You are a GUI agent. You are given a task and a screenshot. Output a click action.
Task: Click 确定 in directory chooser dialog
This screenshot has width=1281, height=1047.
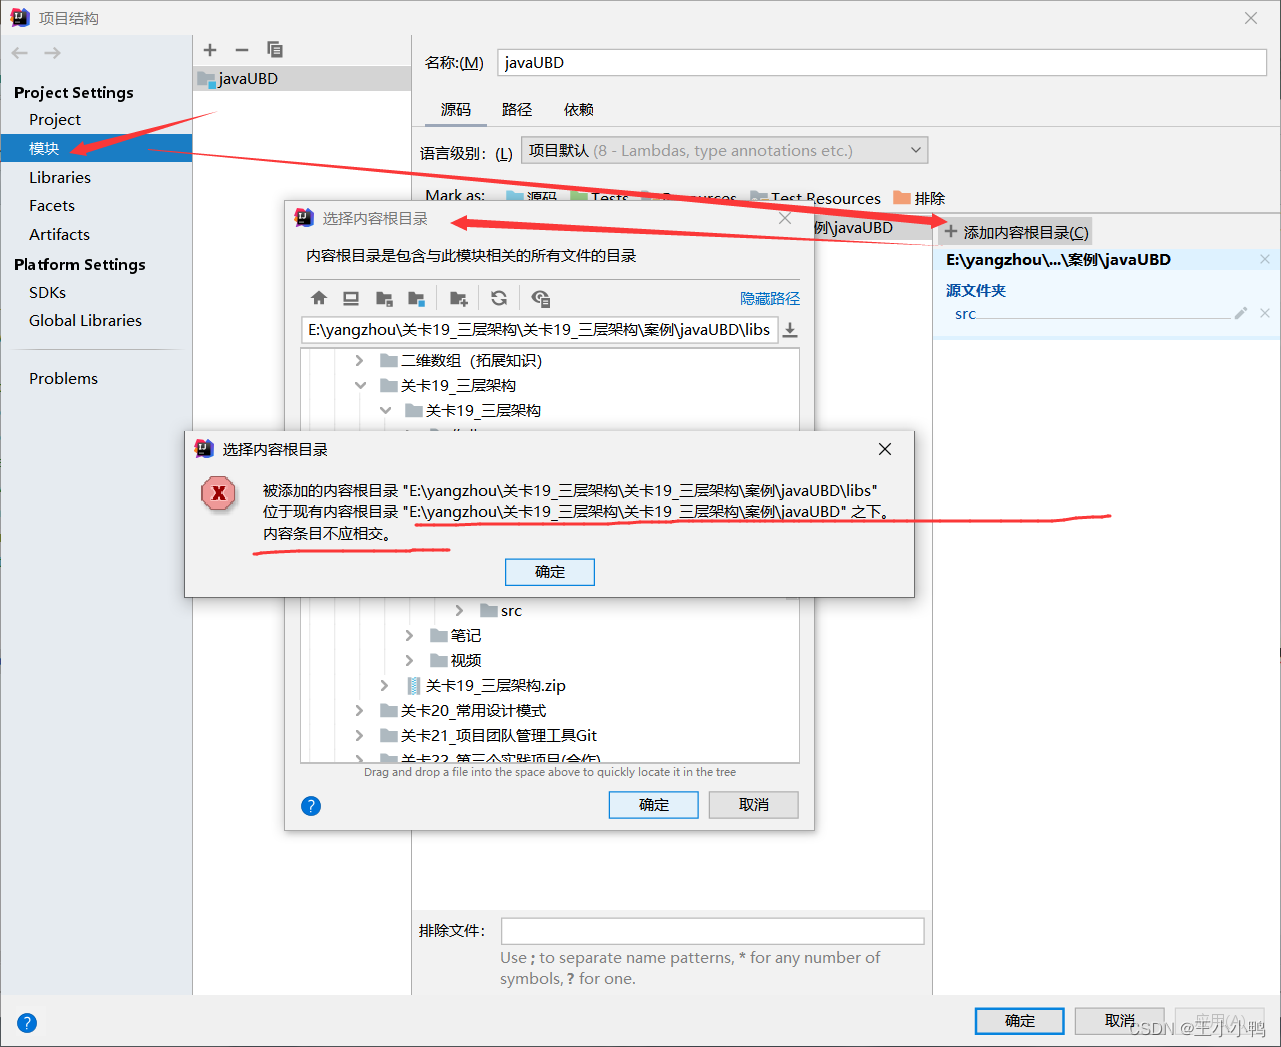[654, 805]
